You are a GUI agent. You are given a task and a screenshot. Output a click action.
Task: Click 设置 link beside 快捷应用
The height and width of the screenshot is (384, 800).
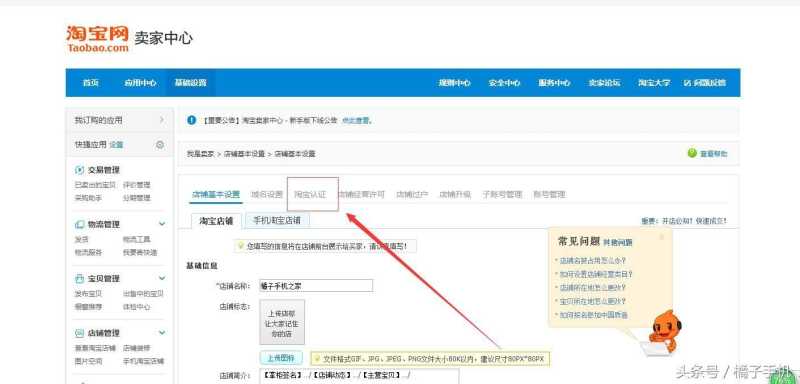point(116,145)
